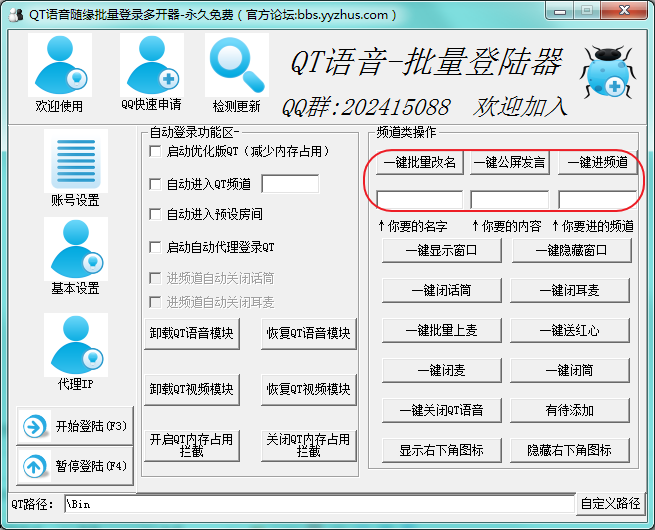Click the 你要的内容 content input box
Image resolution: width=655 pixels, height=530 pixels.
510,199
